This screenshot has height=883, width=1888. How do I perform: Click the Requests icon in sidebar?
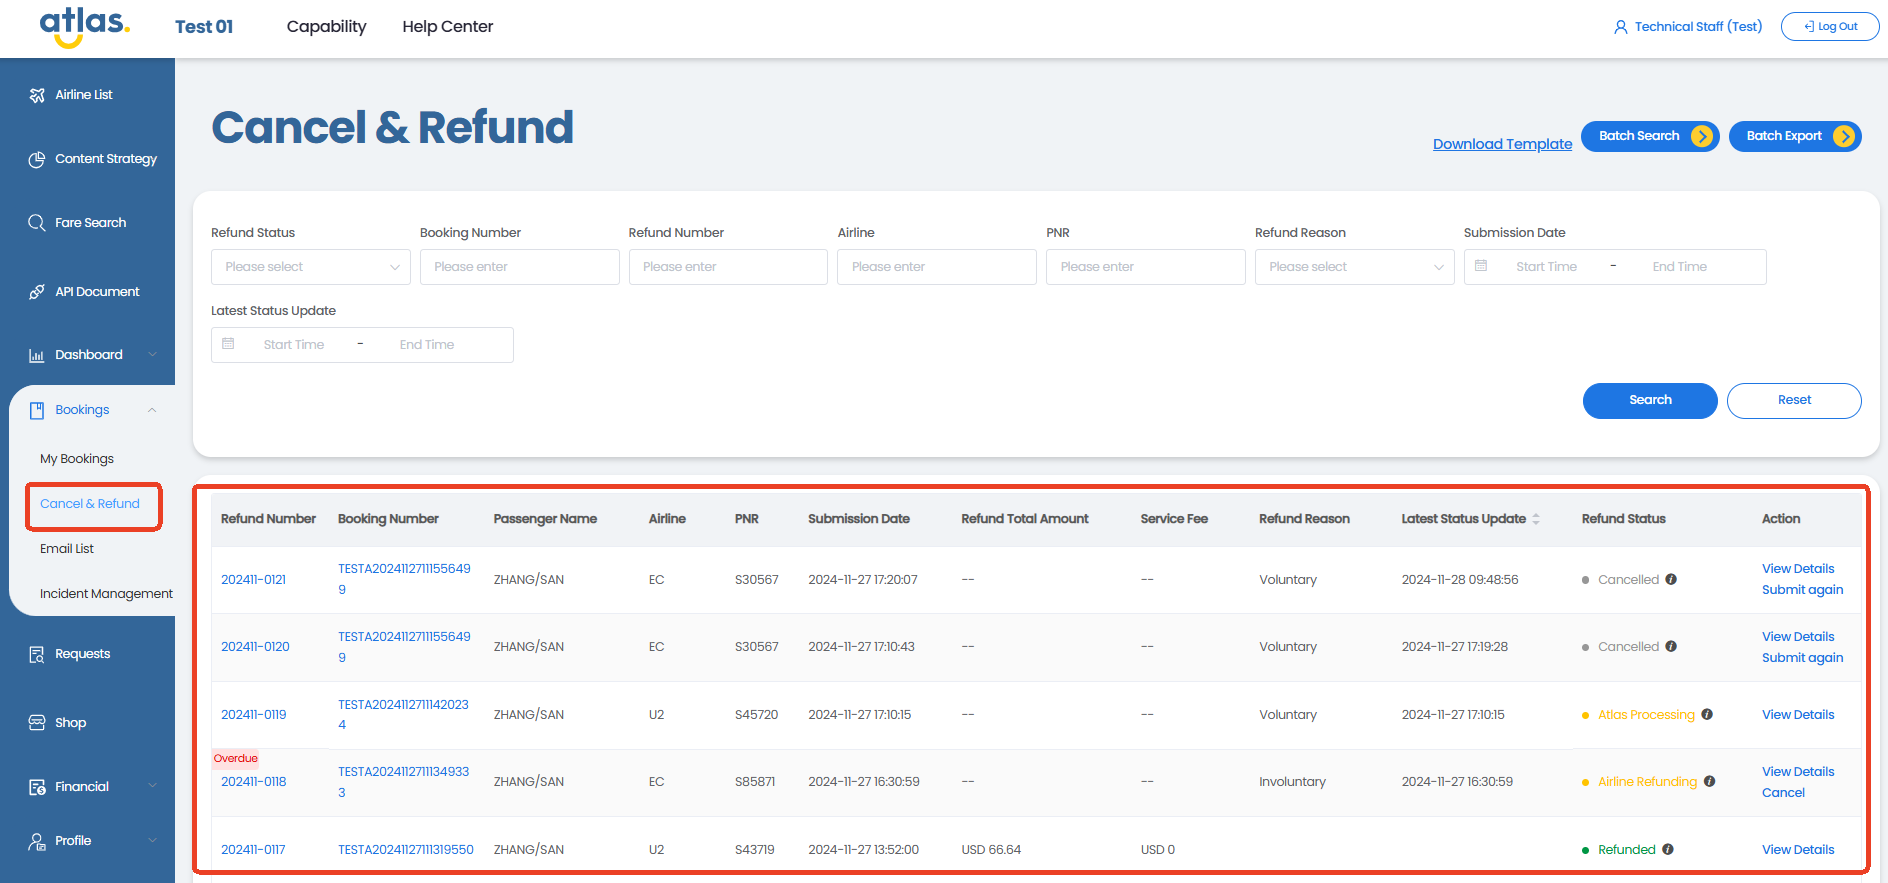[37, 654]
